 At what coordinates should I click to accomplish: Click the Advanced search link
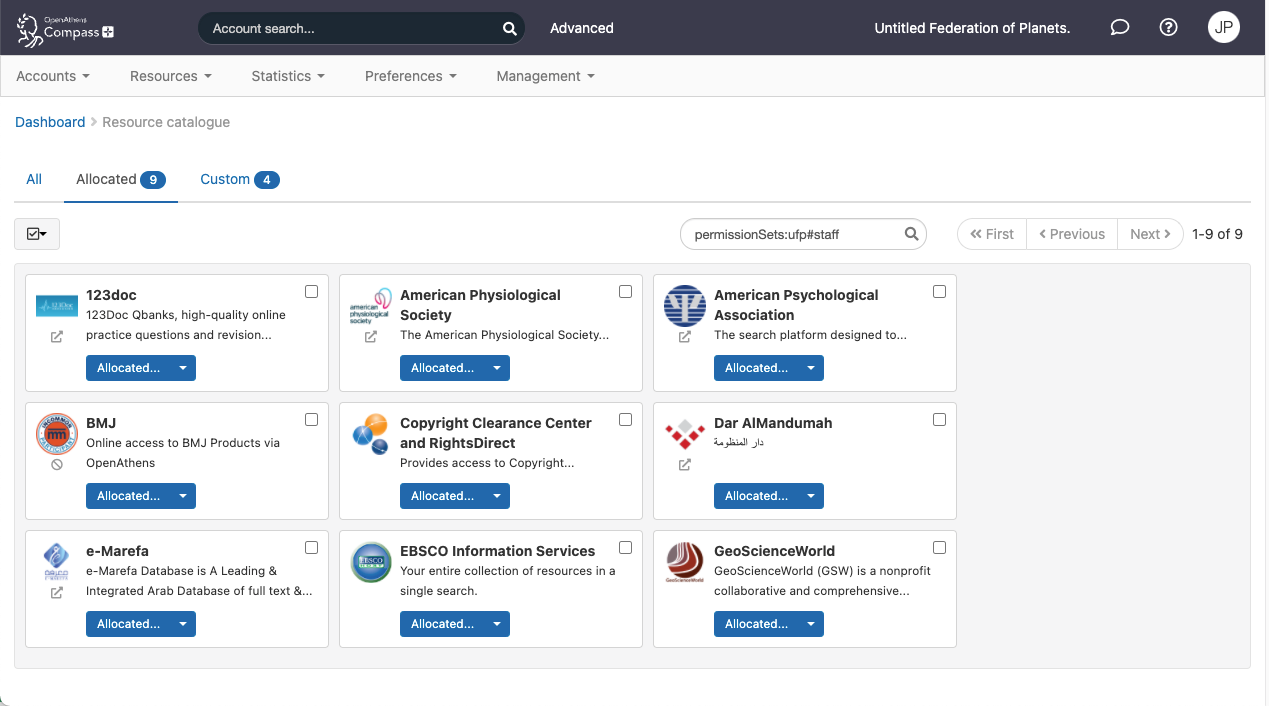[x=581, y=28]
